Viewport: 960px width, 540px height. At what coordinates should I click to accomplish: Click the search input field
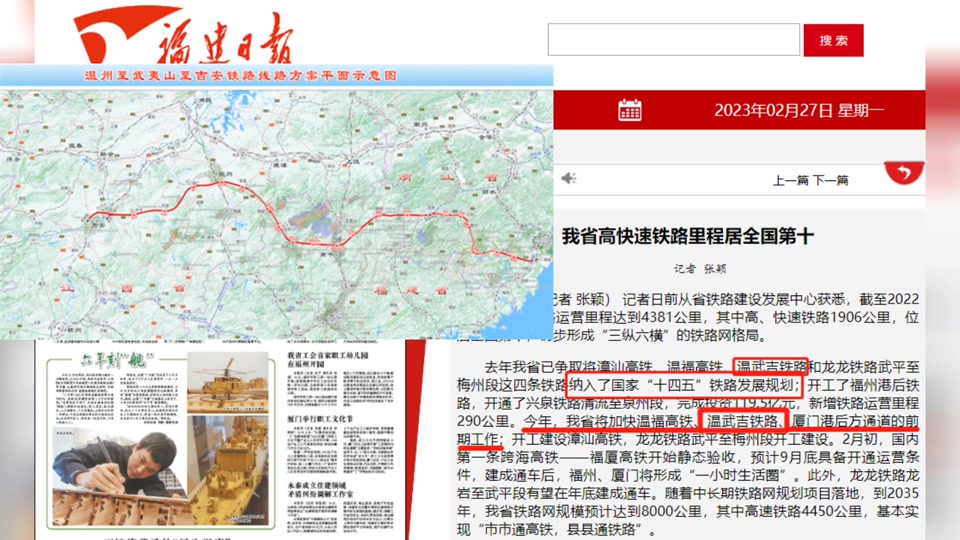(673, 40)
